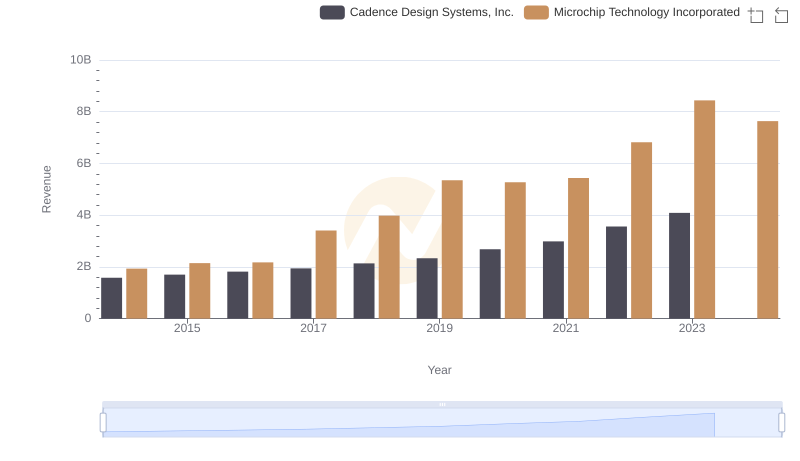This screenshot has height=461, width=800.
Task: Toggle Cadence Design Systems, Inc. legend label
Action: pyautogui.click(x=432, y=12)
